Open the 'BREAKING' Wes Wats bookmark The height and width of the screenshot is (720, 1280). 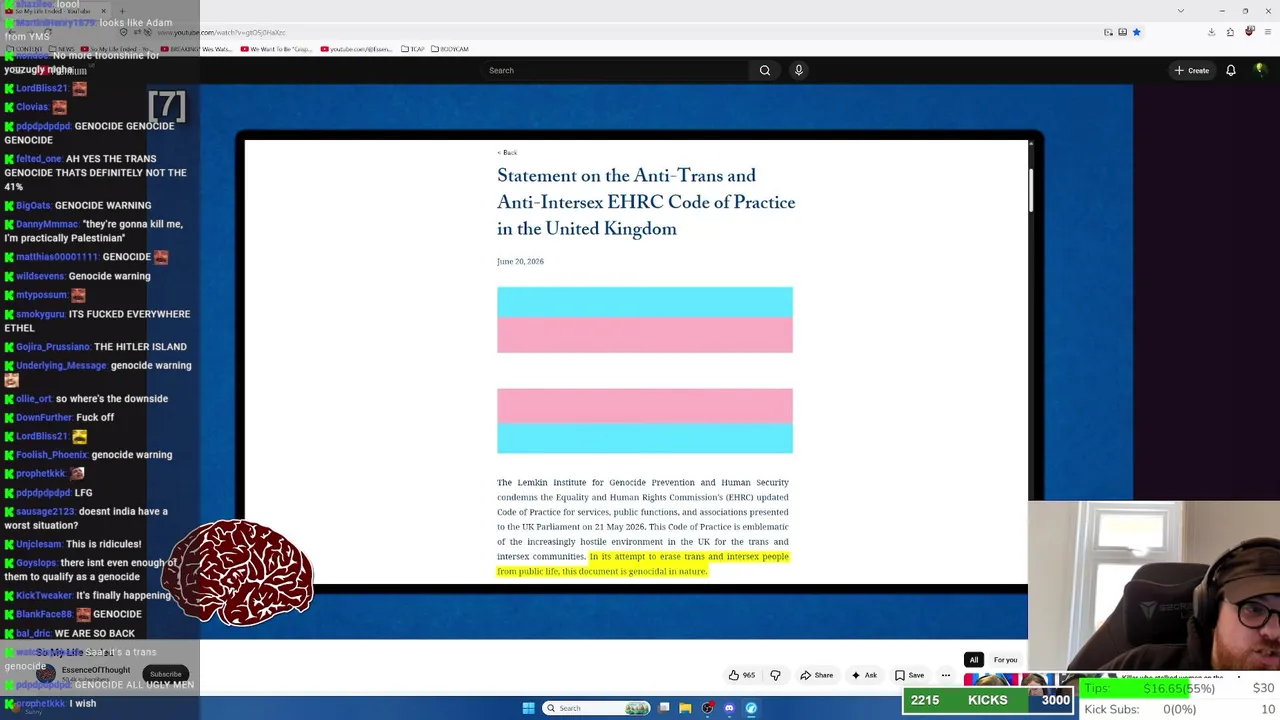[x=195, y=49]
